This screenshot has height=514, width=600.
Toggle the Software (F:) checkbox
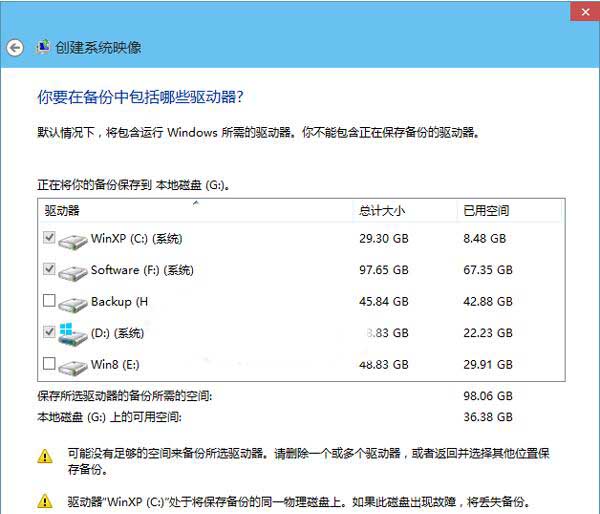coord(49,269)
